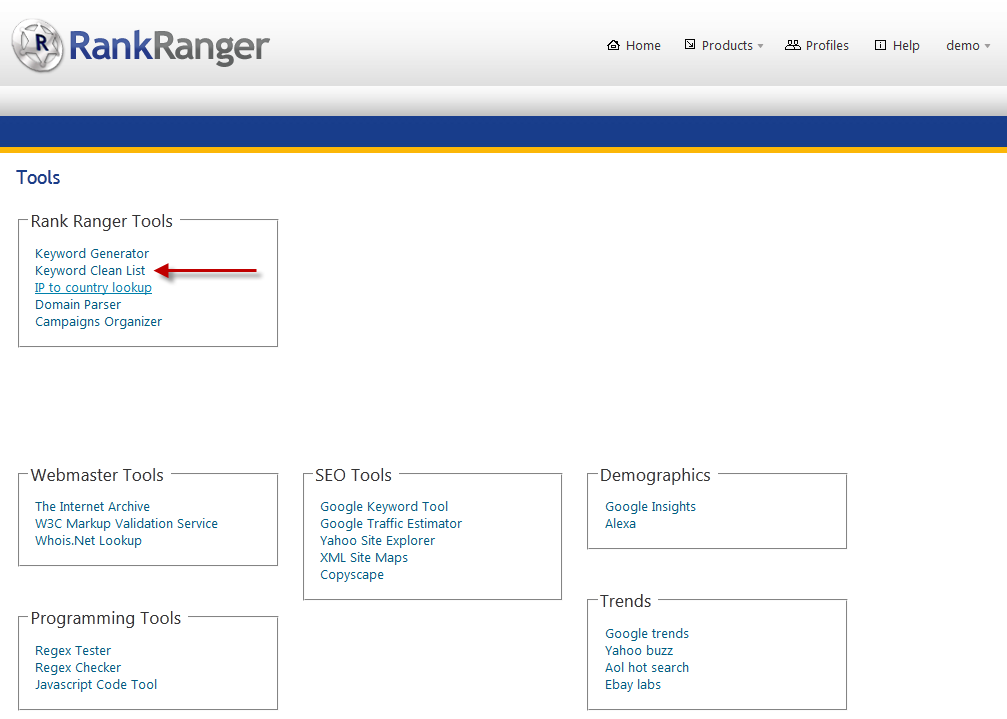The width and height of the screenshot is (1007, 719).
Task: Open XML Site Maps link
Action: 364,558
